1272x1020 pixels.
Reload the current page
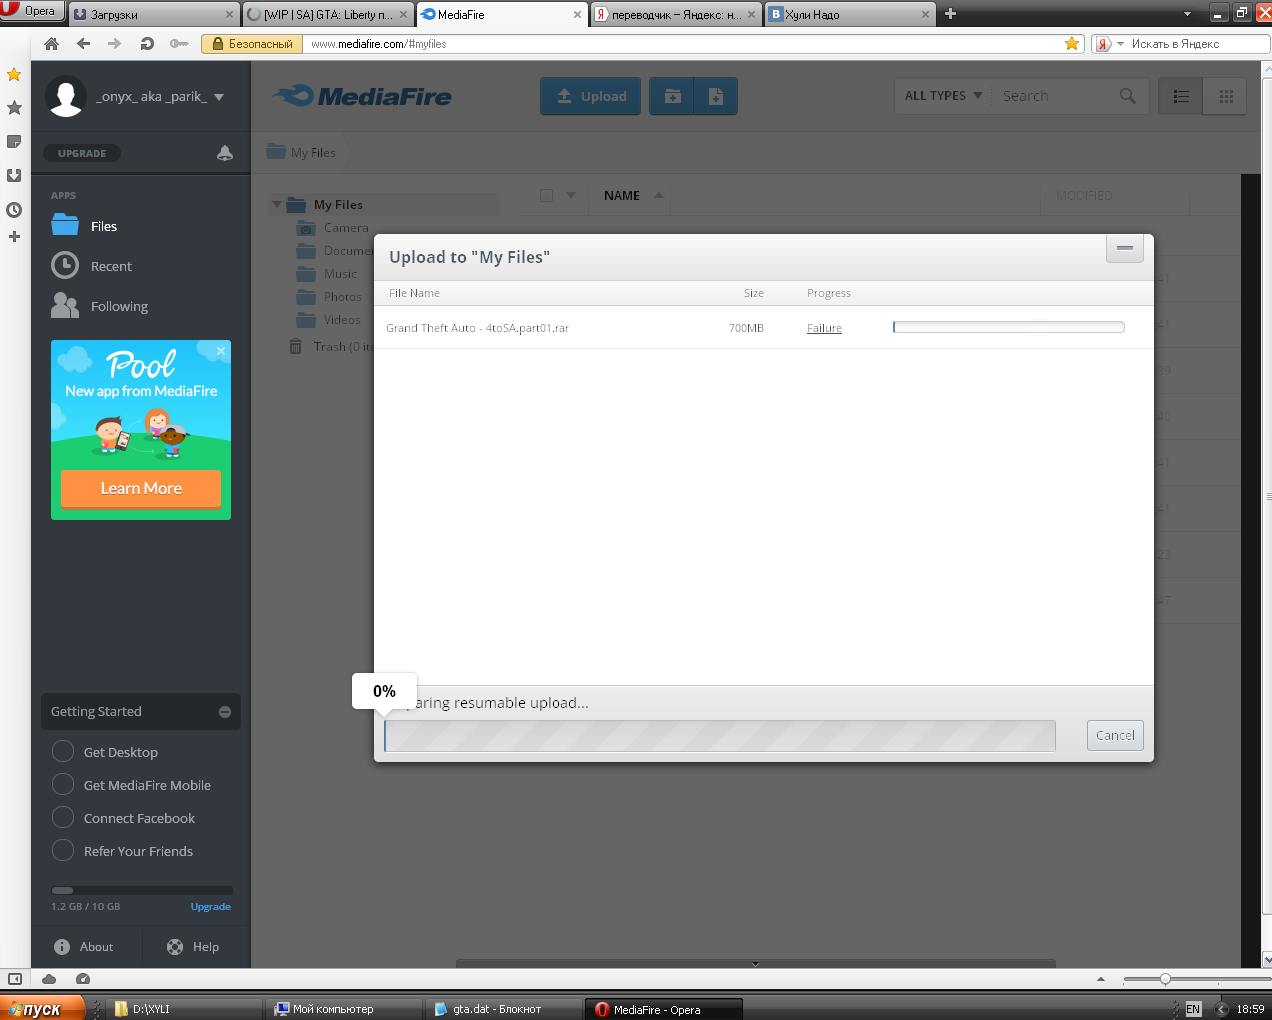(147, 44)
